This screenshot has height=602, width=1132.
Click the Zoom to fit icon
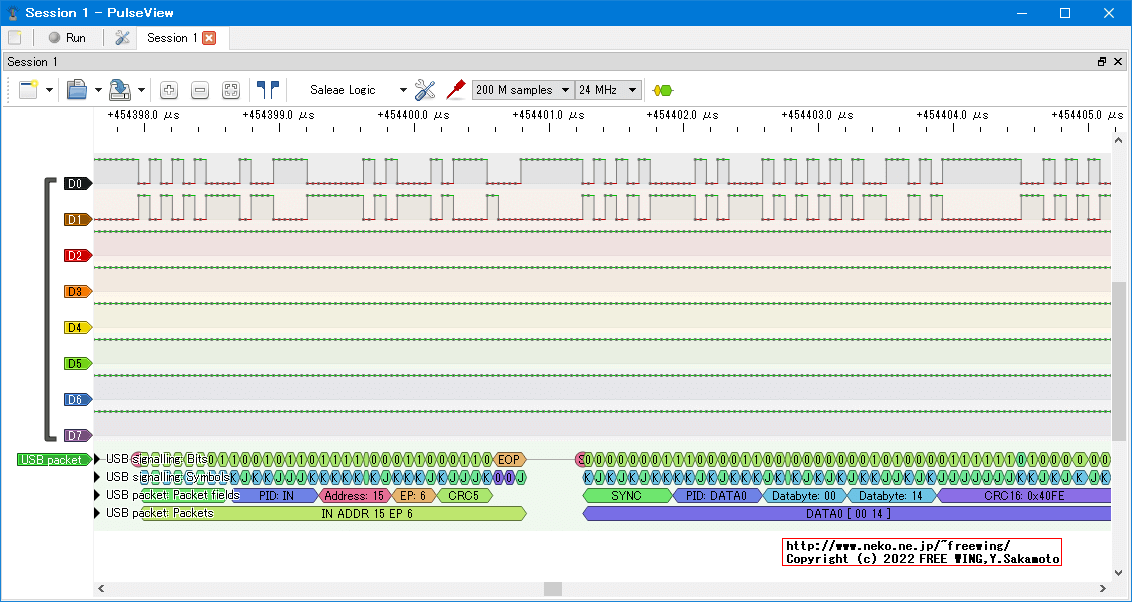pos(230,90)
